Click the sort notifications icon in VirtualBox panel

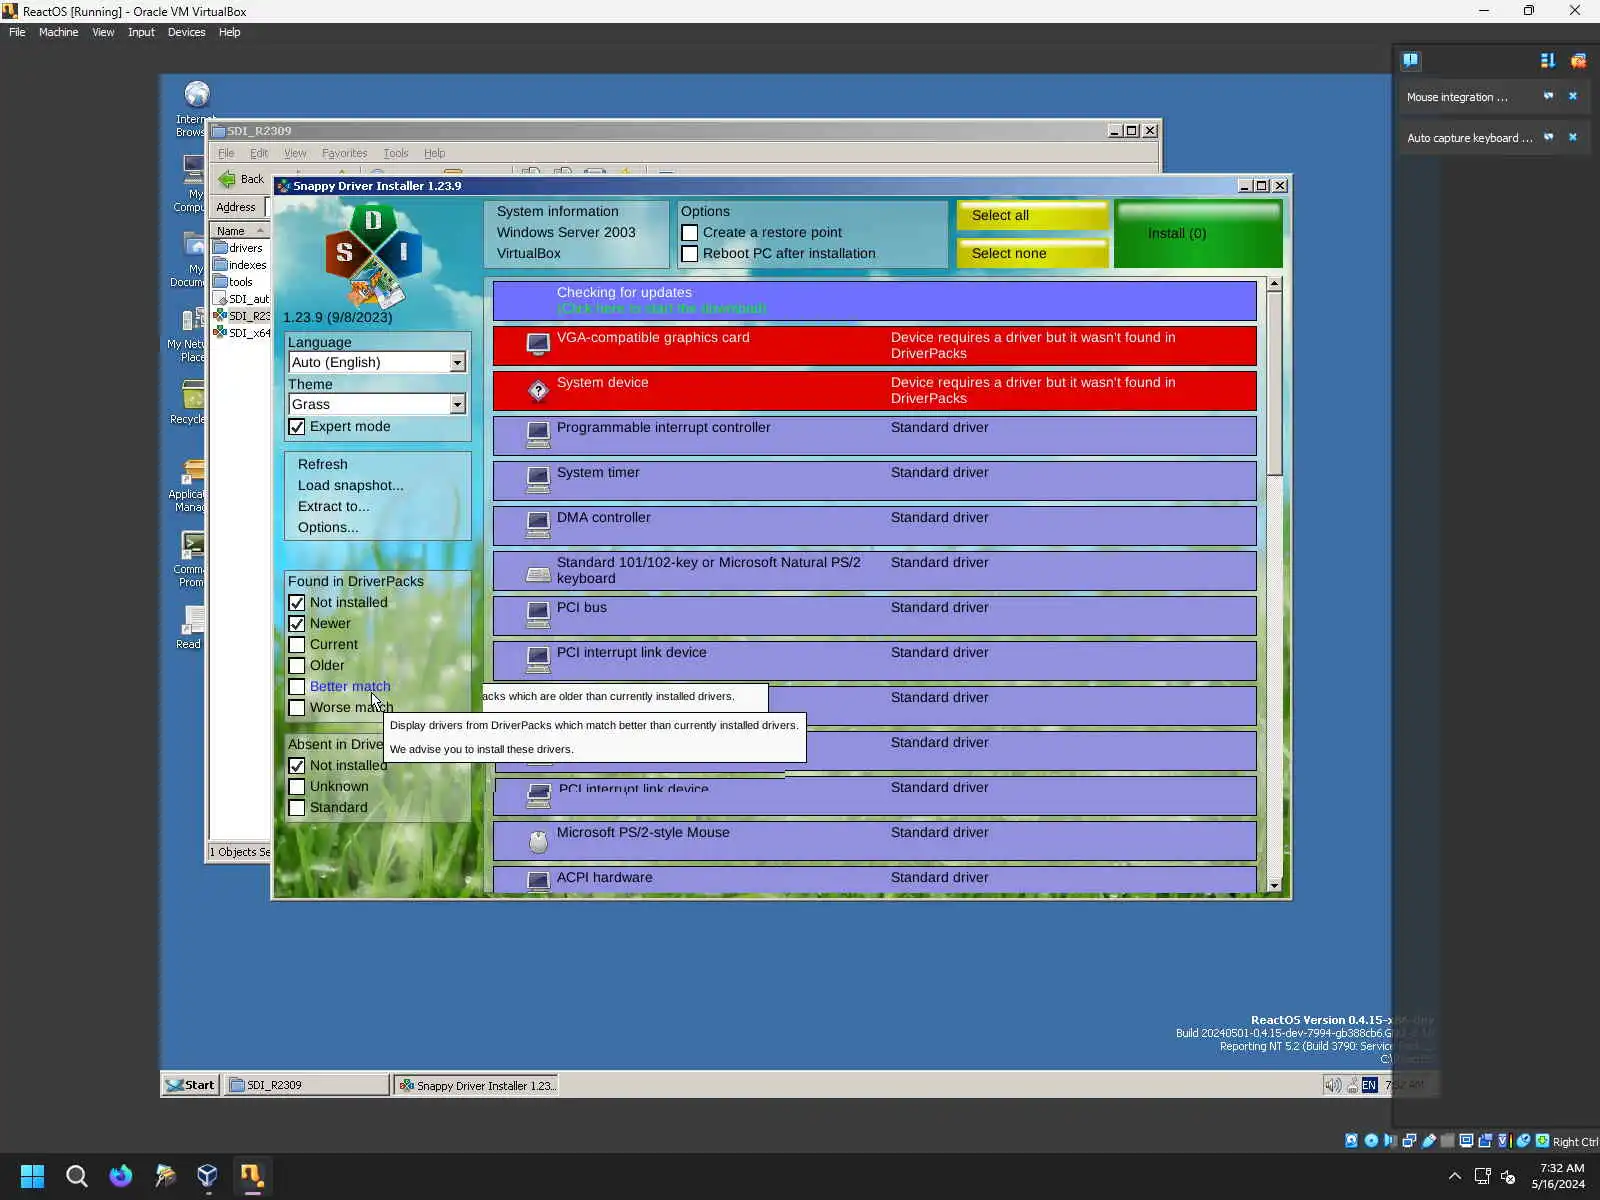[1548, 60]
